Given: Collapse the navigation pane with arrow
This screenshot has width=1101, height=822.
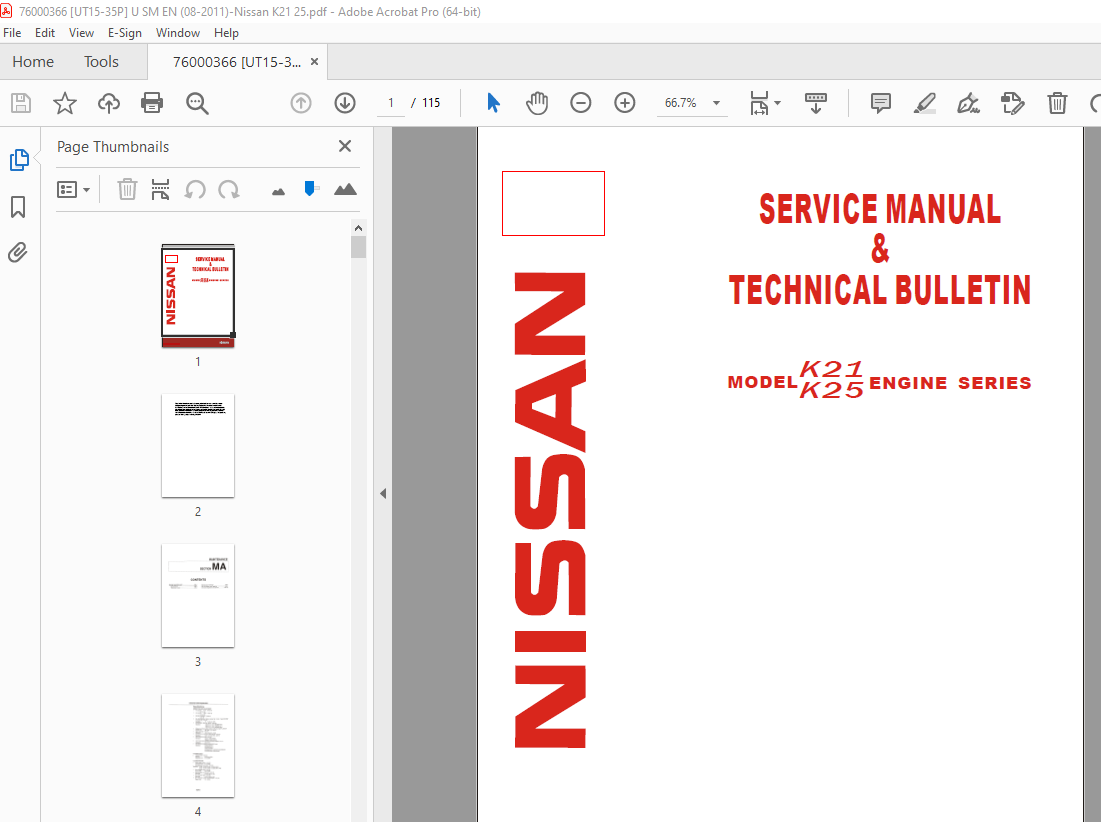Looking at the screenshot, I should [x=383, y=493].
